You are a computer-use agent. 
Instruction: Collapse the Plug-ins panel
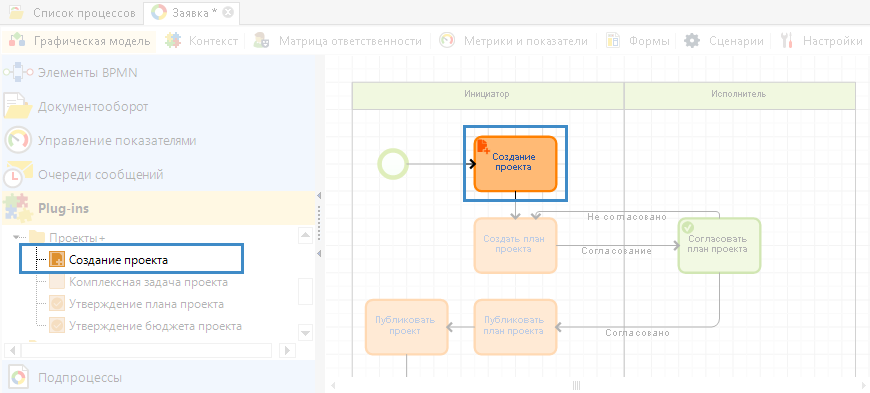tap(158, 208)
